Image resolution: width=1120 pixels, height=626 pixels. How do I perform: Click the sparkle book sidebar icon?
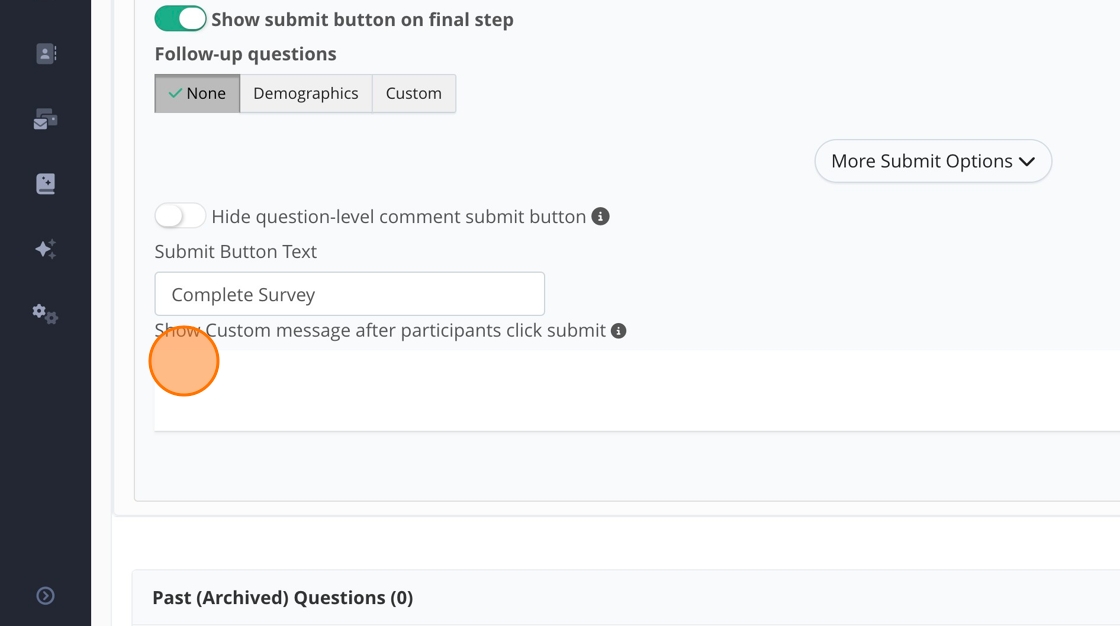tap(46, 184)
